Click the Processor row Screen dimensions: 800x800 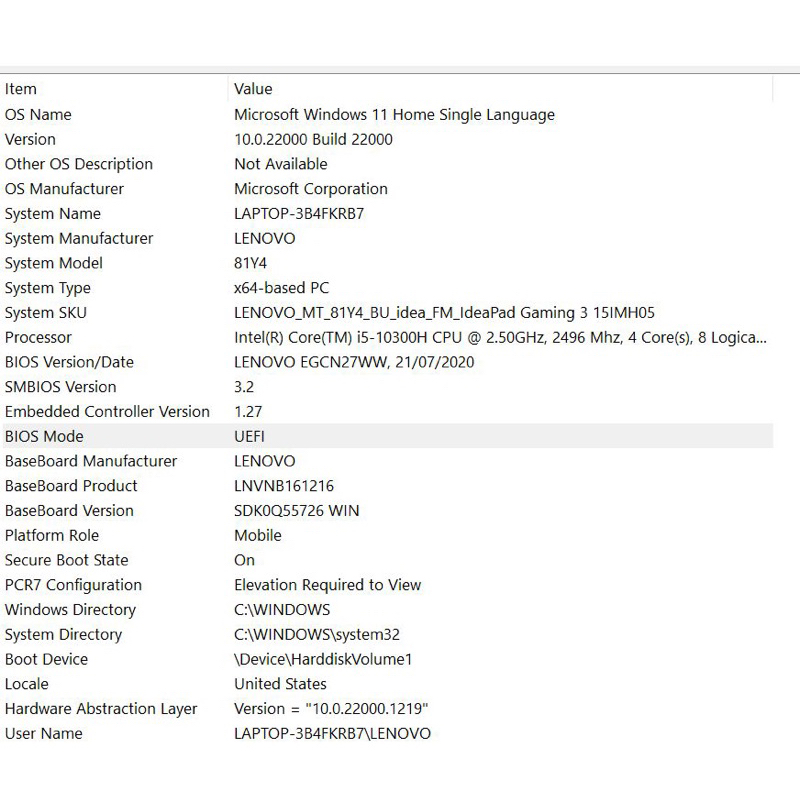[x=38, y=337]
